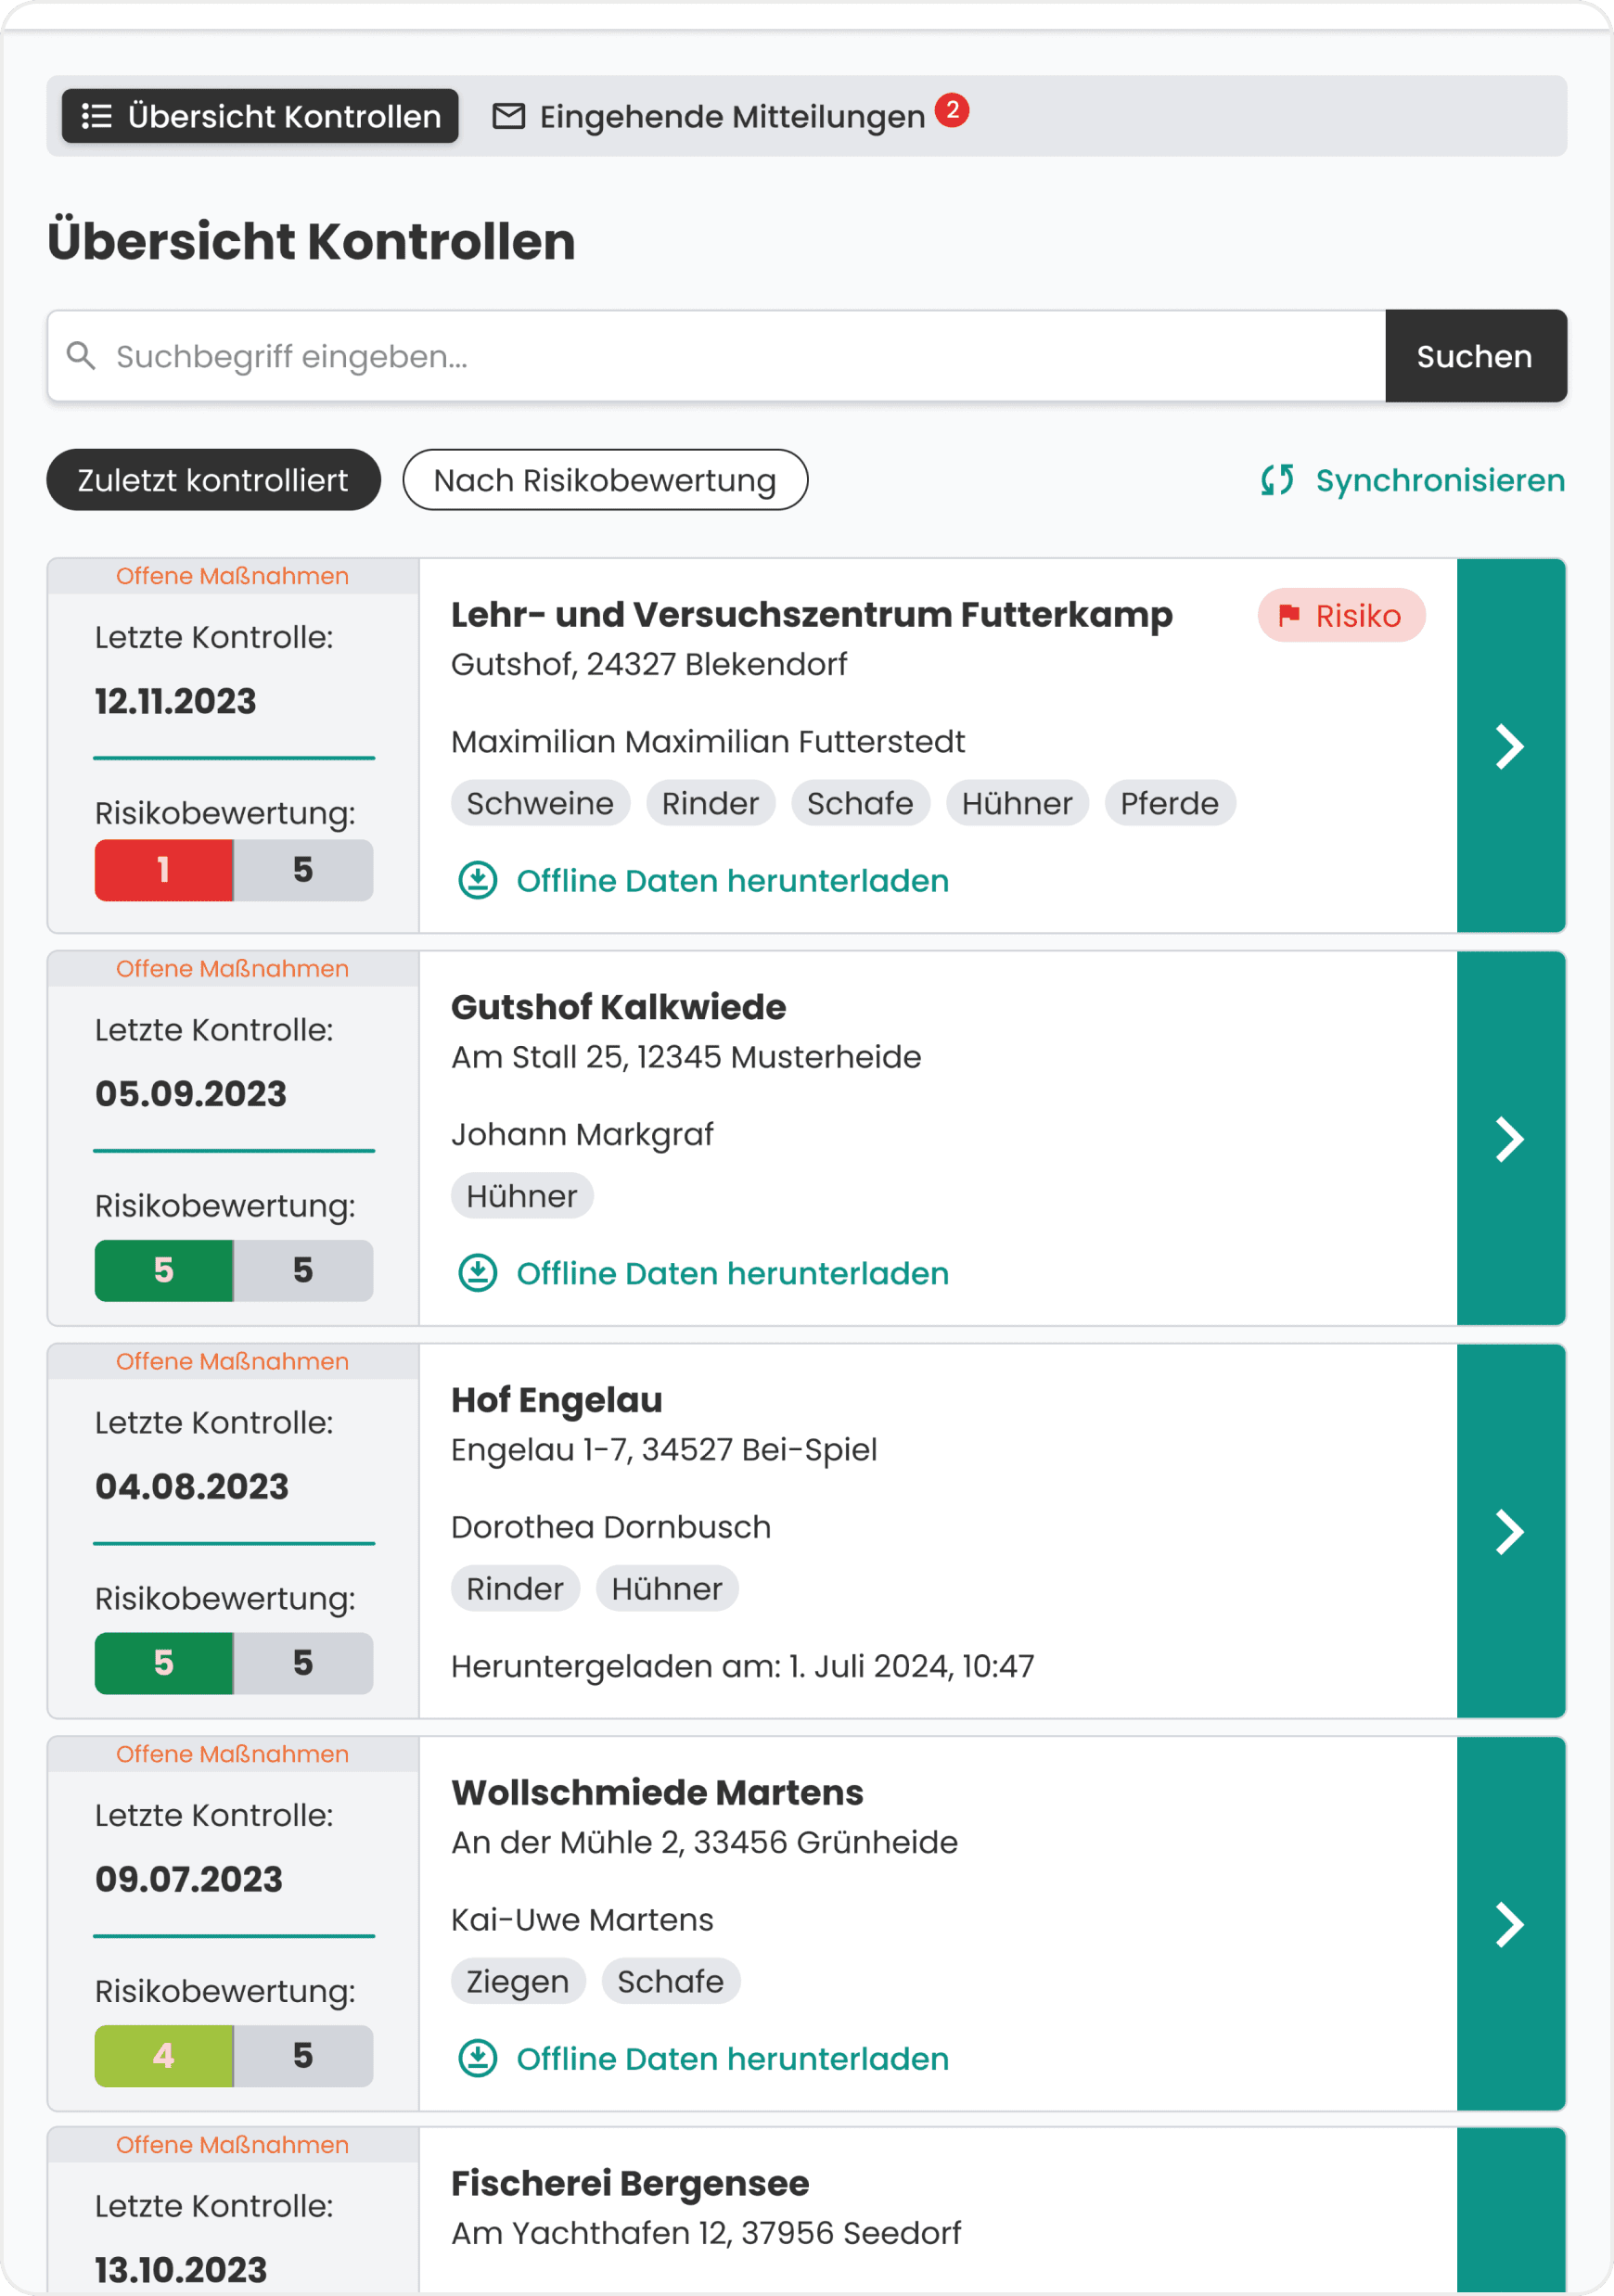This screenshot has height=2296, width=1614.
Task: Open Lehr- und Versuchszentrum Futterkamp details arrow
Action: coord(1511,746)
